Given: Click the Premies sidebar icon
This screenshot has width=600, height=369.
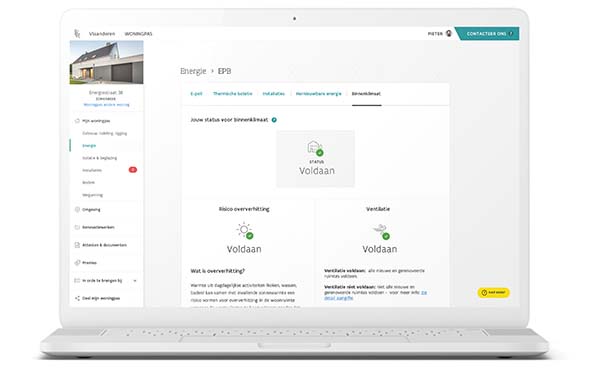Looking at the screenshot, I should [x=77, y=263].
